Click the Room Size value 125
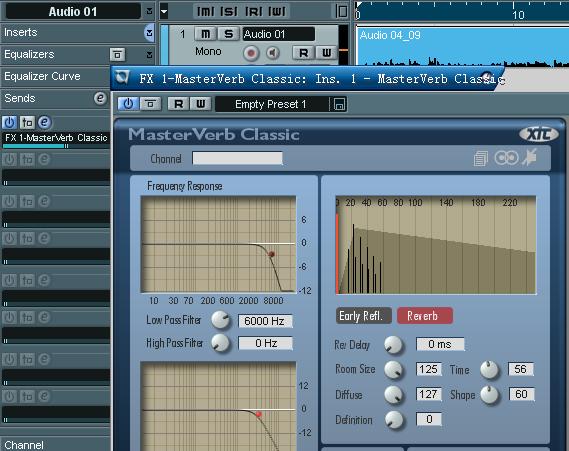Screen dimensions: 569x451 point(429,369)
